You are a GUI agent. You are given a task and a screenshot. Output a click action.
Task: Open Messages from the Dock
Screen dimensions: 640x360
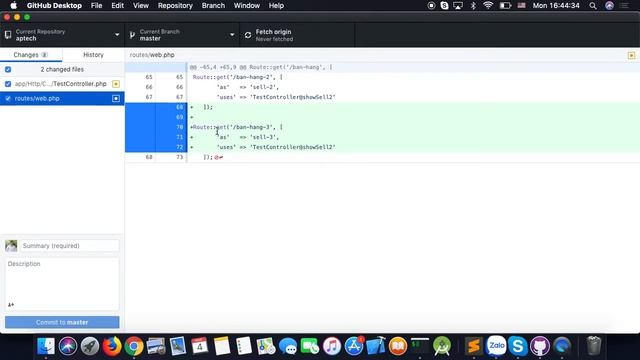click(288, 346)
